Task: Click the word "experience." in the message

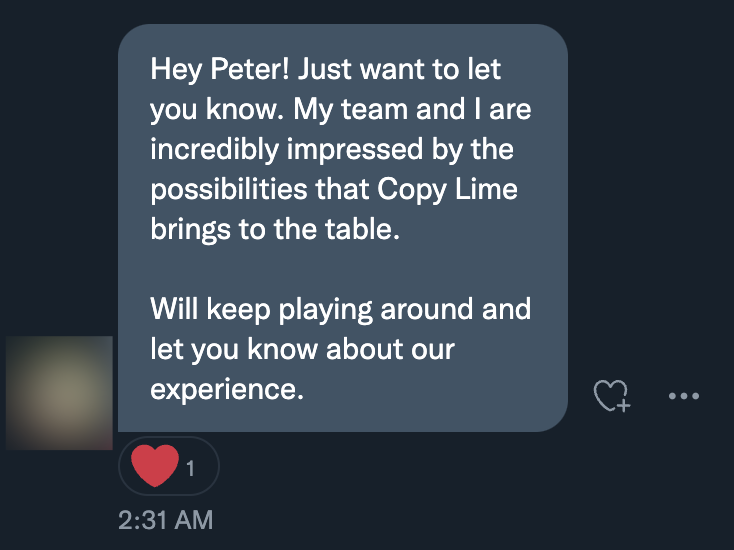Action: (226, 388)
